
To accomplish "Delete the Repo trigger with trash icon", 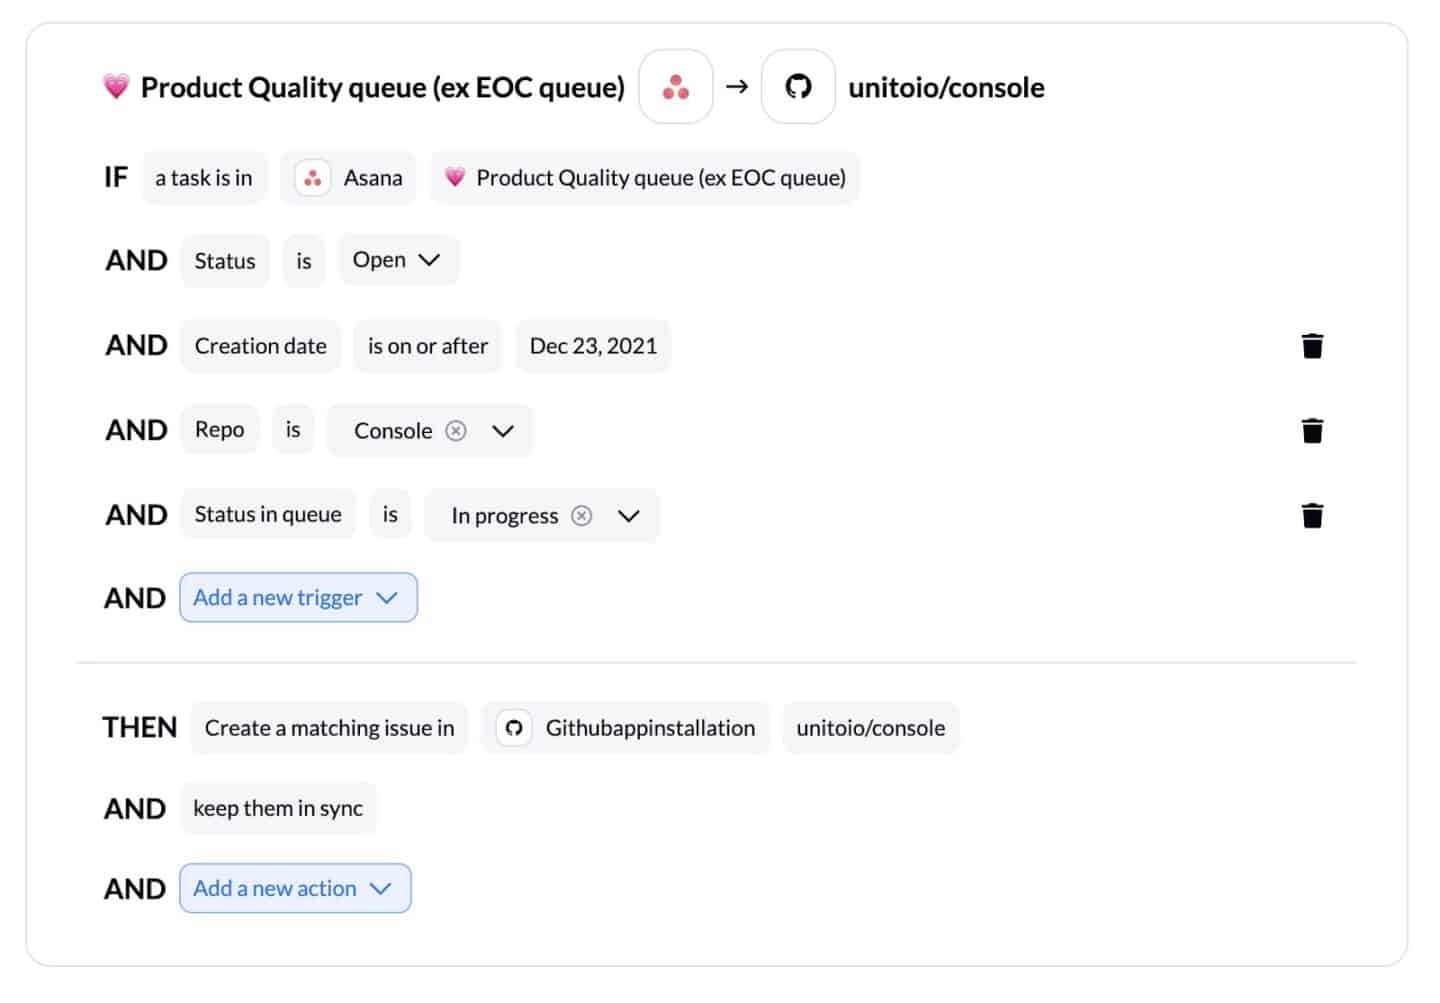I will [1312, 430].
